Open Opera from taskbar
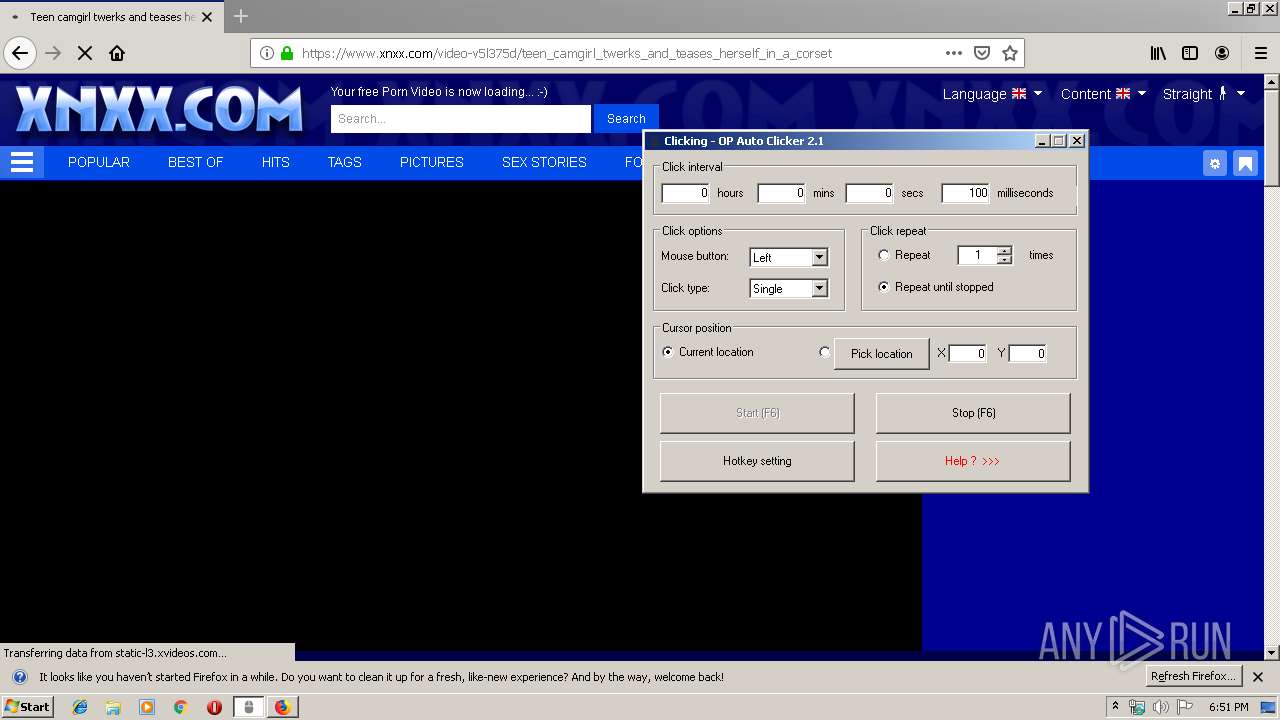The height and width of the screenshot is (720, 1280). (214, 707)
